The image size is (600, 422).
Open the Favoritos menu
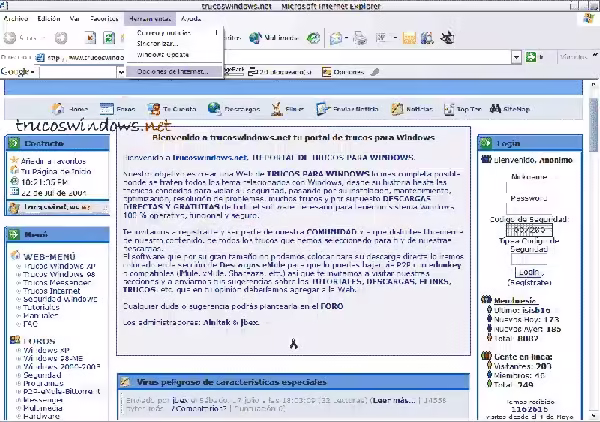[104, 18]
